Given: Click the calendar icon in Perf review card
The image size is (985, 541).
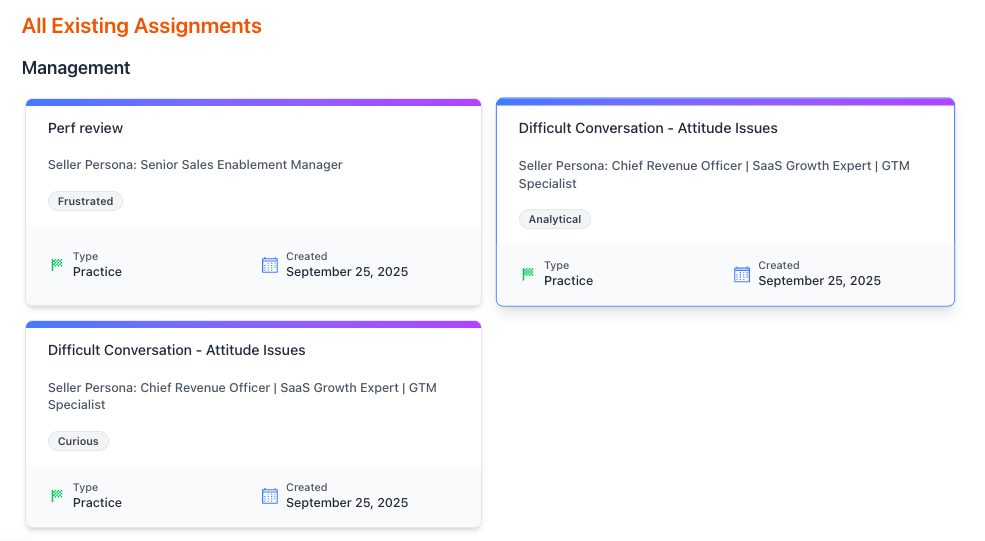Looking at the screenshot, I should pos(269,265).
